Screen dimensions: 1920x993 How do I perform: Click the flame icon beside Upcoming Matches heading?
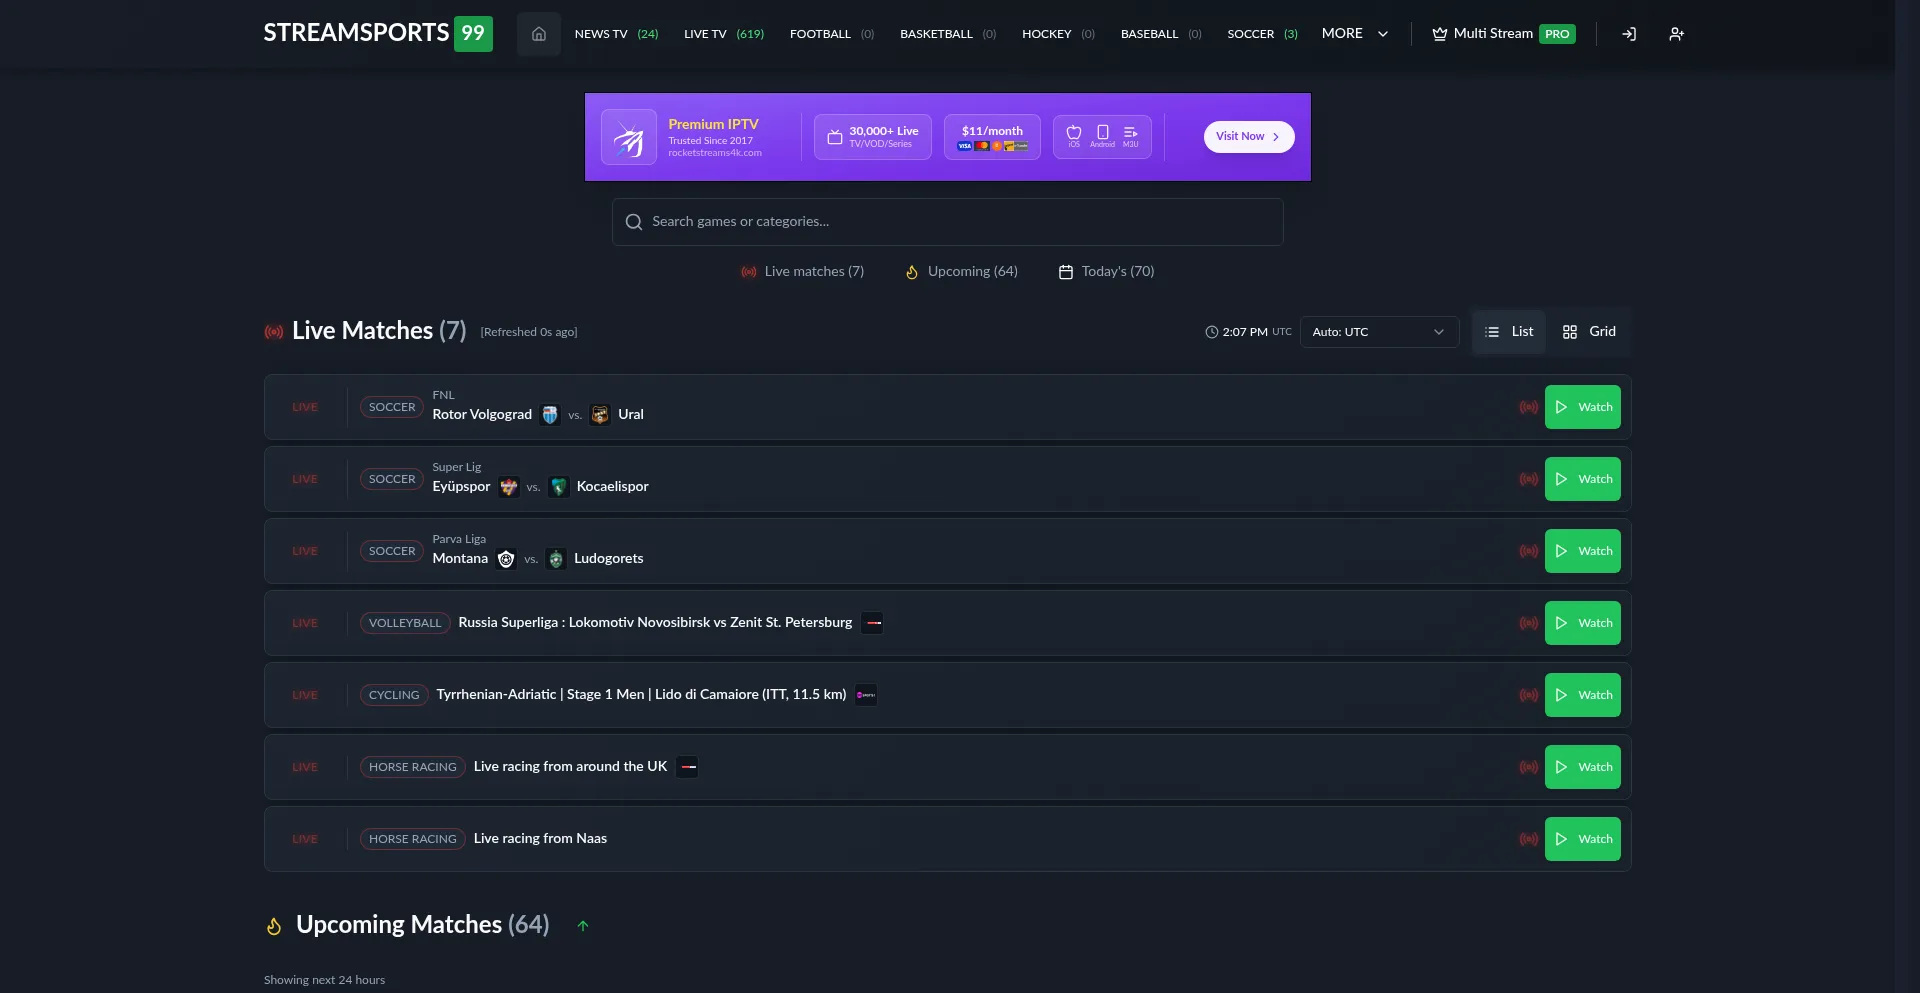[x=274, y=926]
